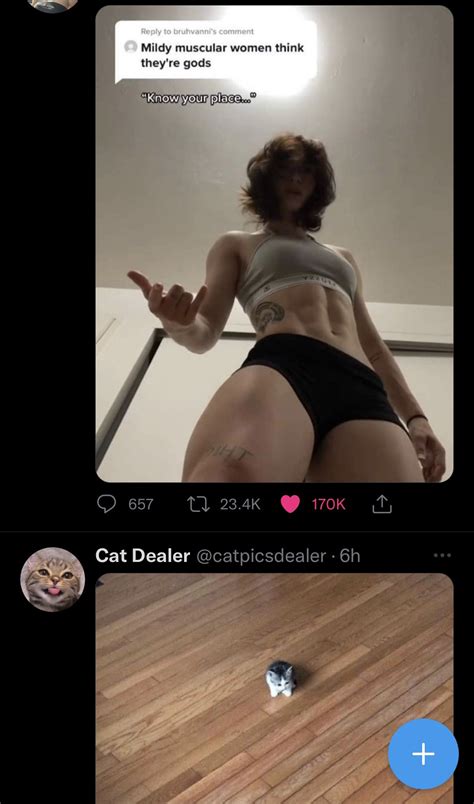Unlike the tweet via pink heart
The image size is (474, 804).
[x=290, y=505]
